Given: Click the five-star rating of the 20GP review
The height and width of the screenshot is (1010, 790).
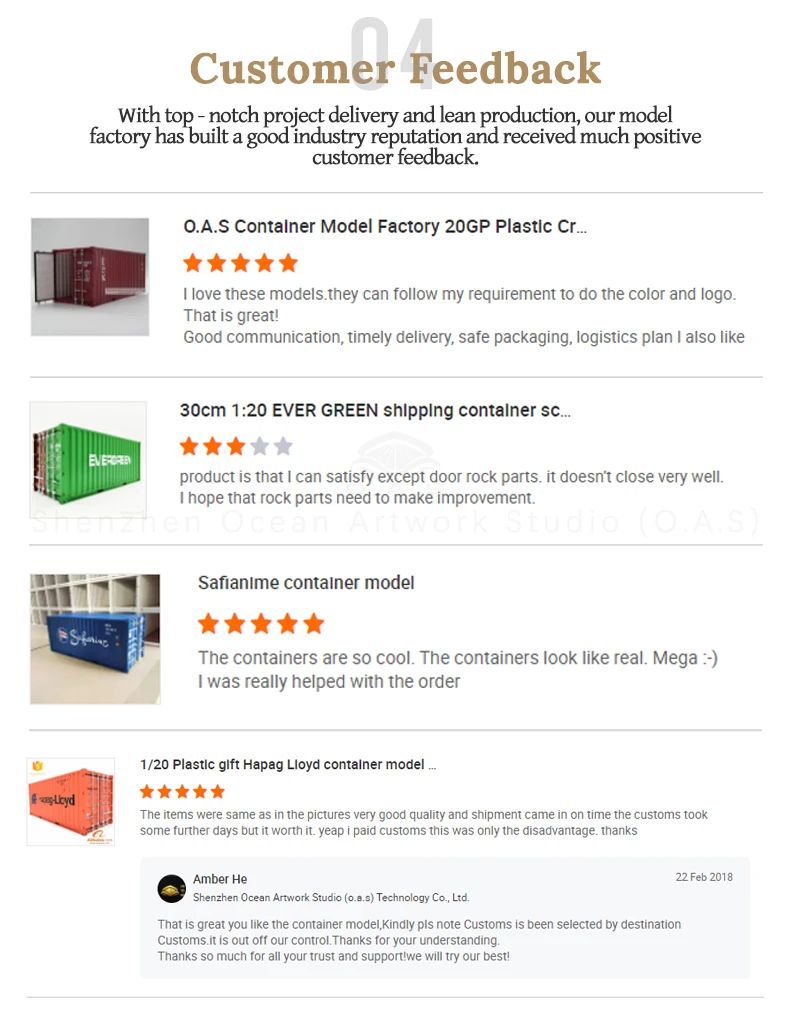Looking at the screenshot, I should tap(240, 263).
